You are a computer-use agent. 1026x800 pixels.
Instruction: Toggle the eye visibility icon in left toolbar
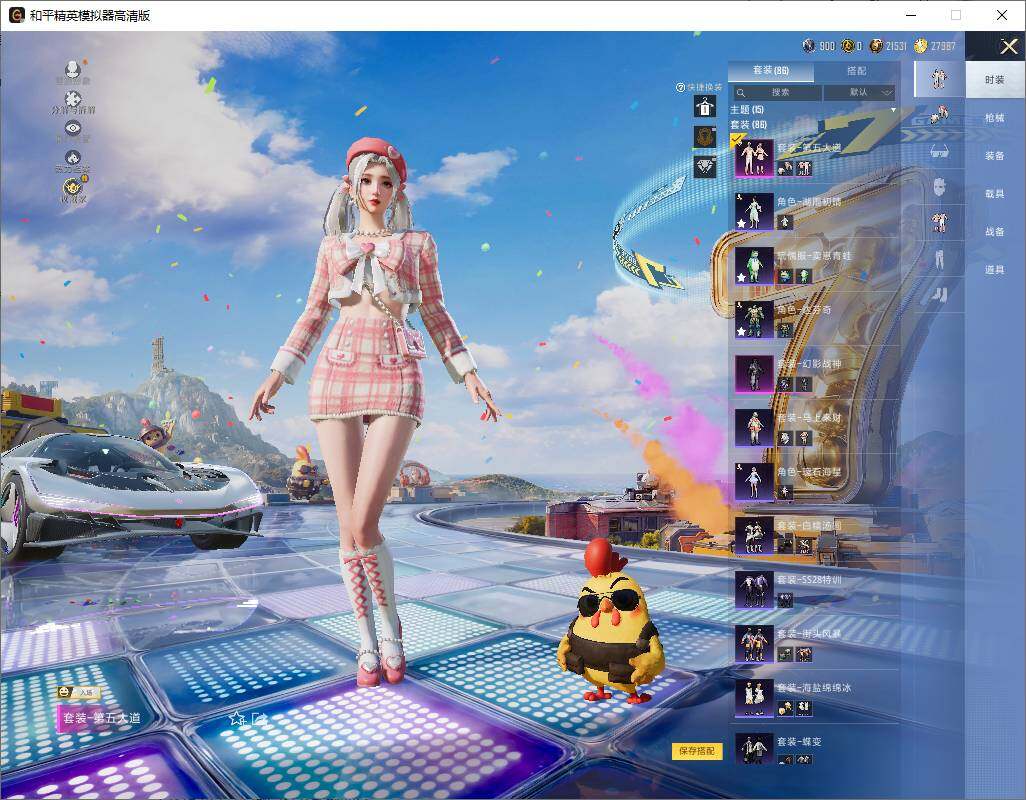pyautogui.click(x=73, y=128)
